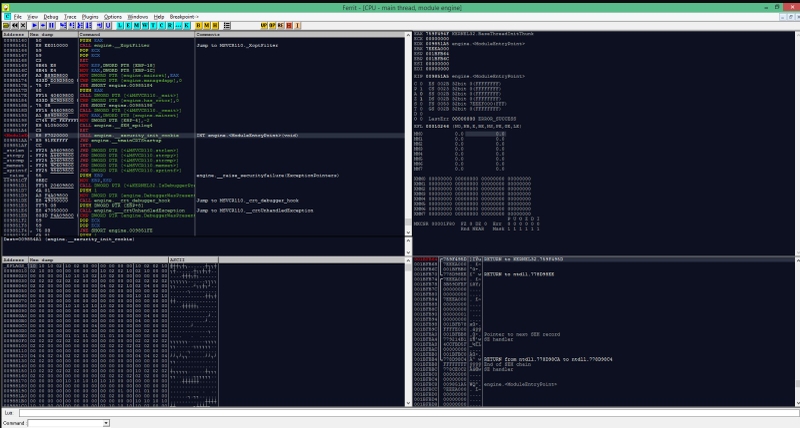Open the File menu
The width and height of the screenshot is (800, 428).
pos(18,17)
